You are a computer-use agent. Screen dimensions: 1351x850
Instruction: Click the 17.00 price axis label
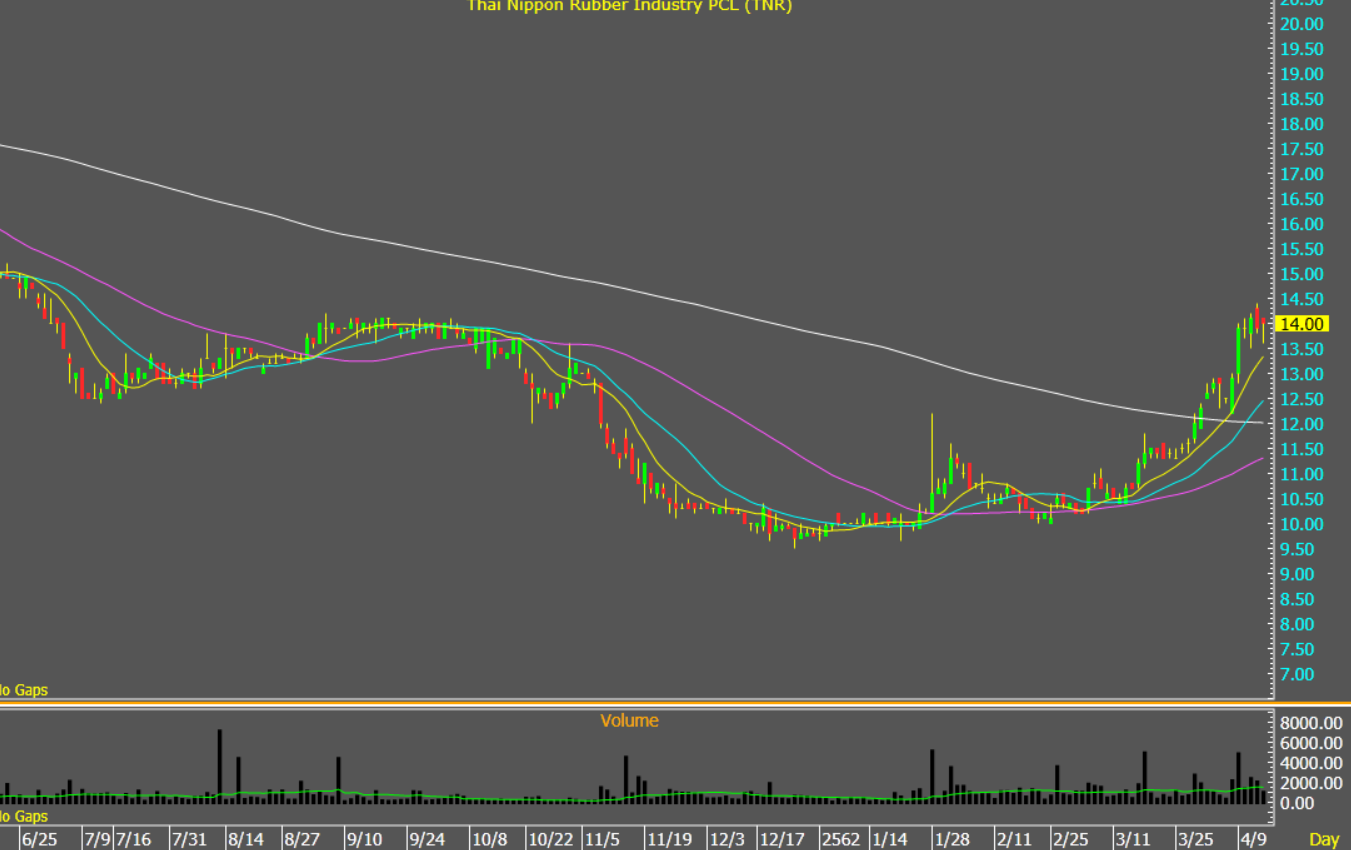(x=1303, y=174)
